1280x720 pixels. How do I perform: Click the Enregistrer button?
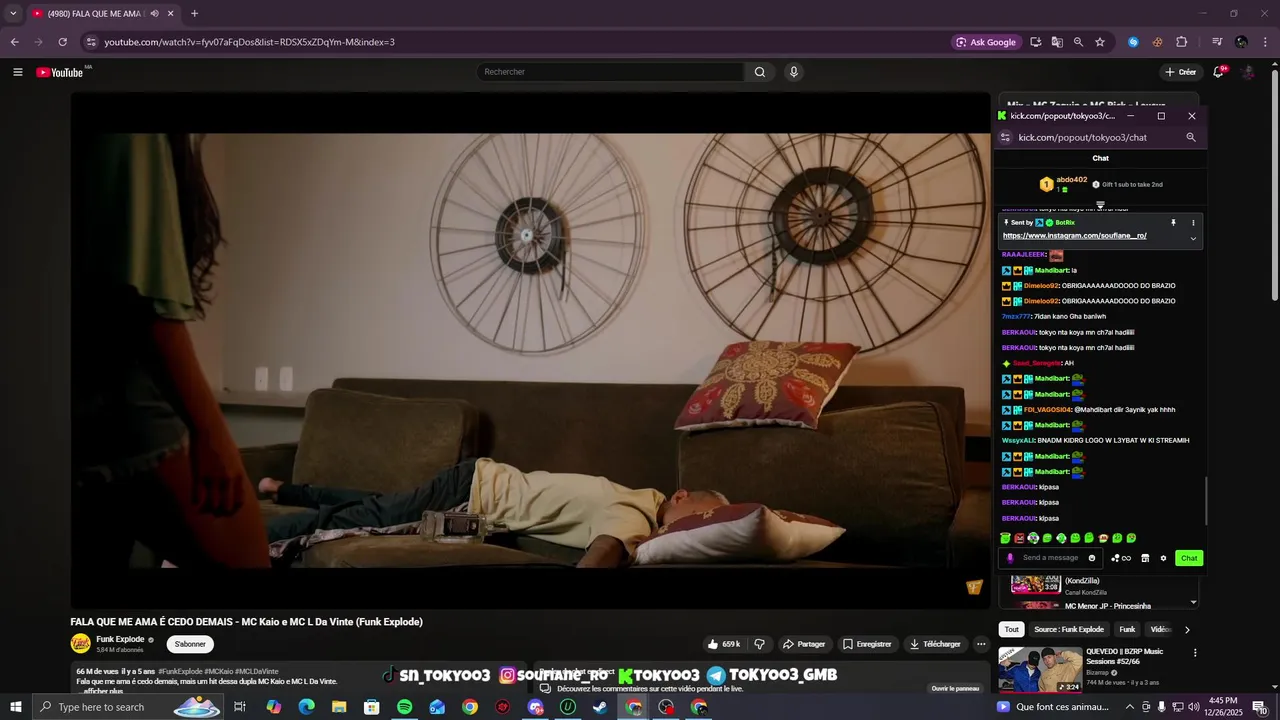coord(867,644)
